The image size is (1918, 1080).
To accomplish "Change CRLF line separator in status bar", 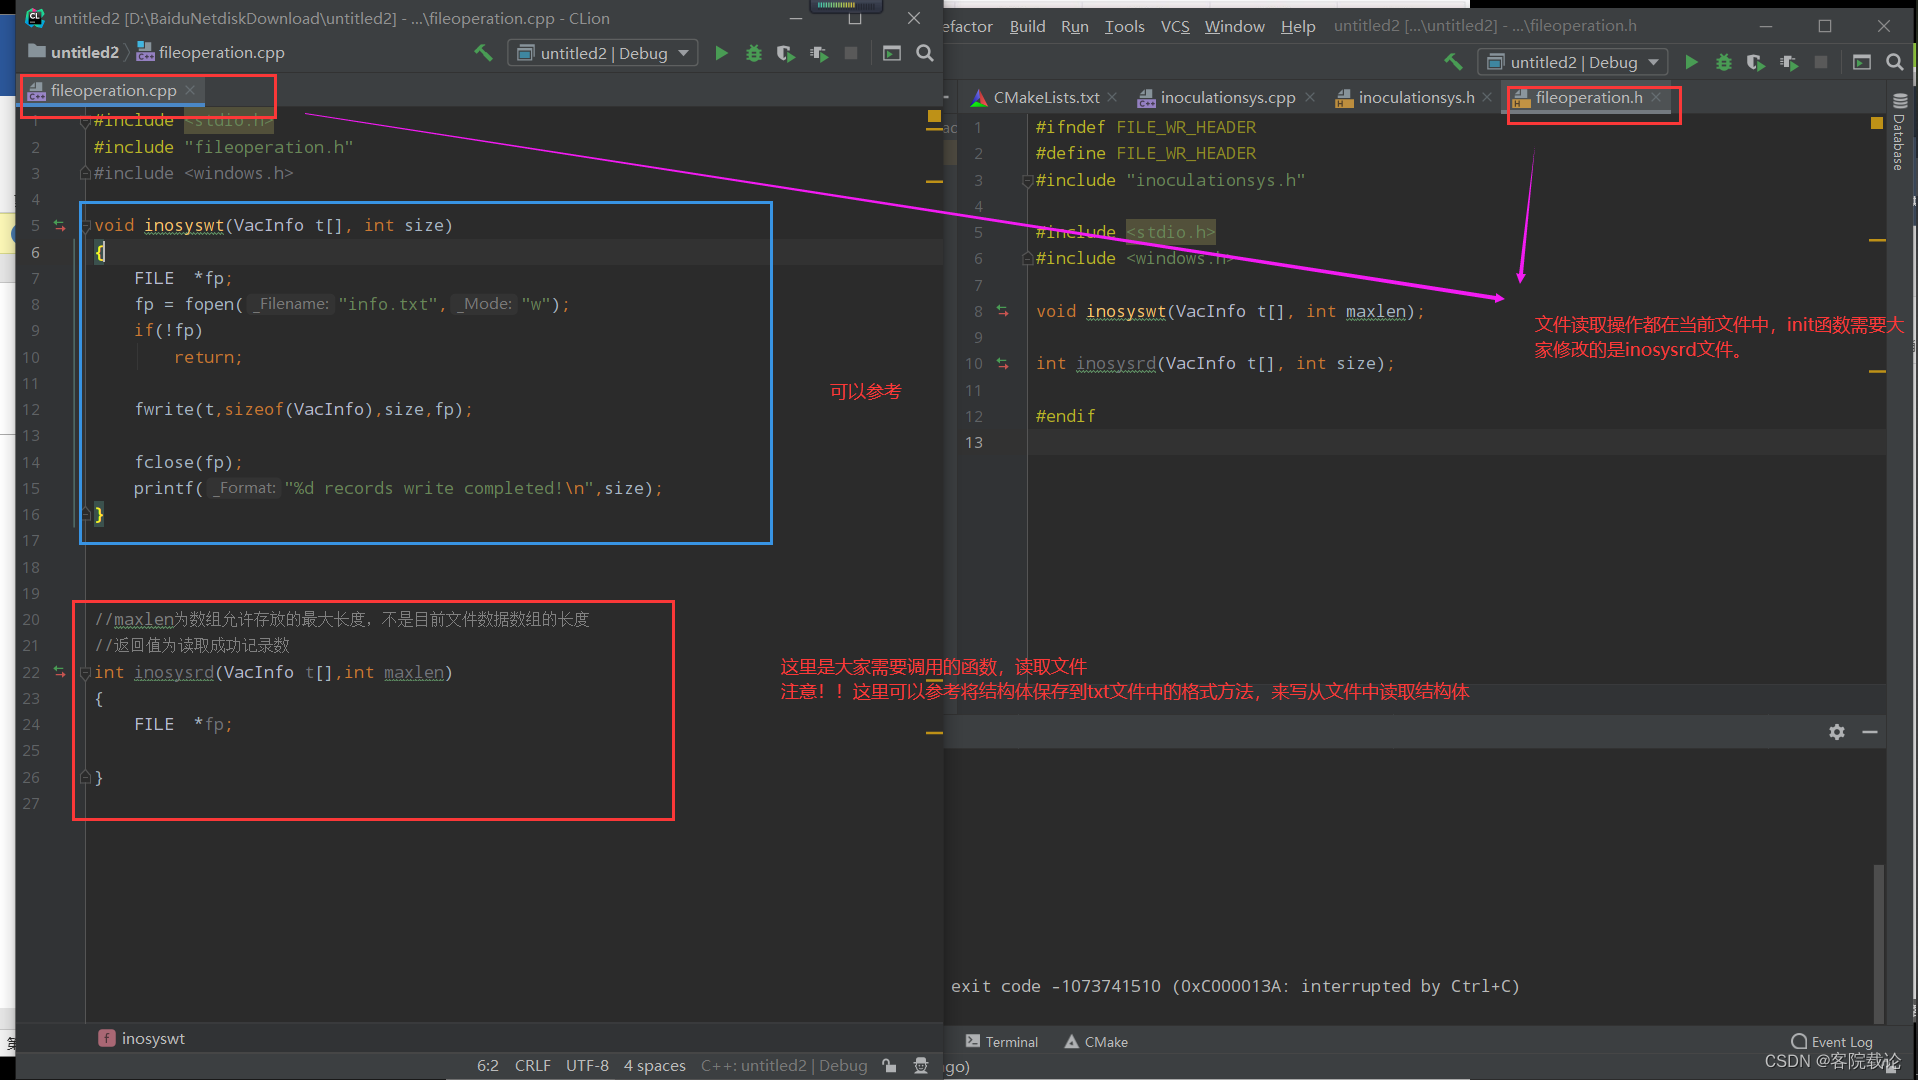I will 533,1066.
